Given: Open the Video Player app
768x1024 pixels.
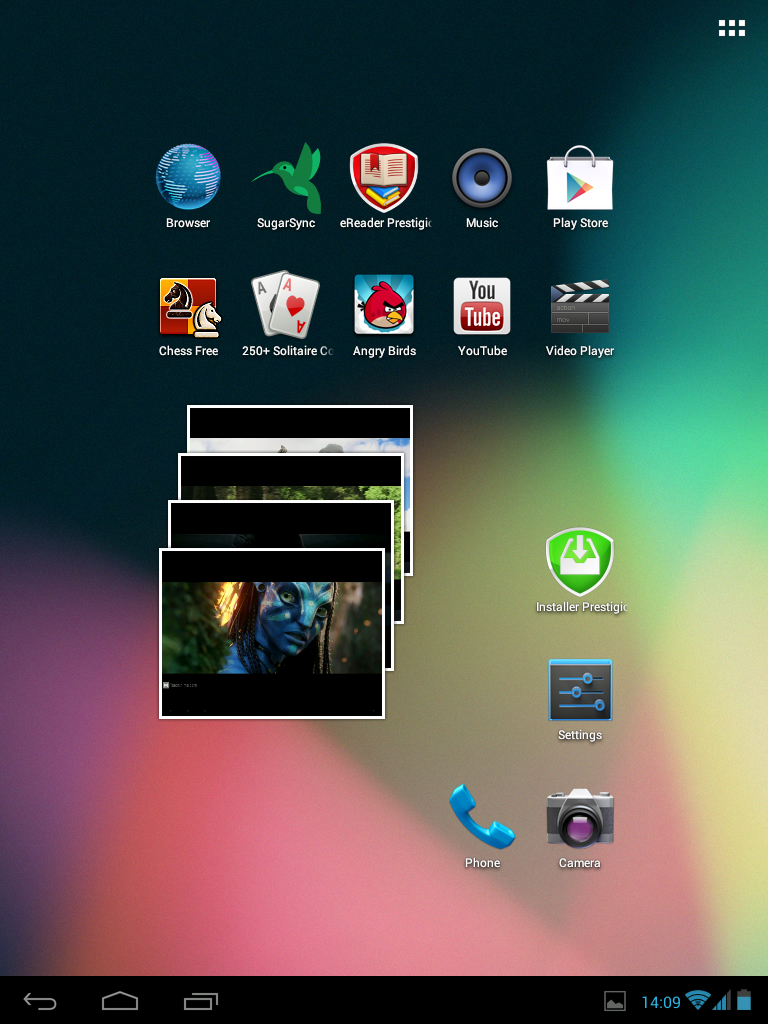Looking at the screenshot, I should click(x=580, y=316).
